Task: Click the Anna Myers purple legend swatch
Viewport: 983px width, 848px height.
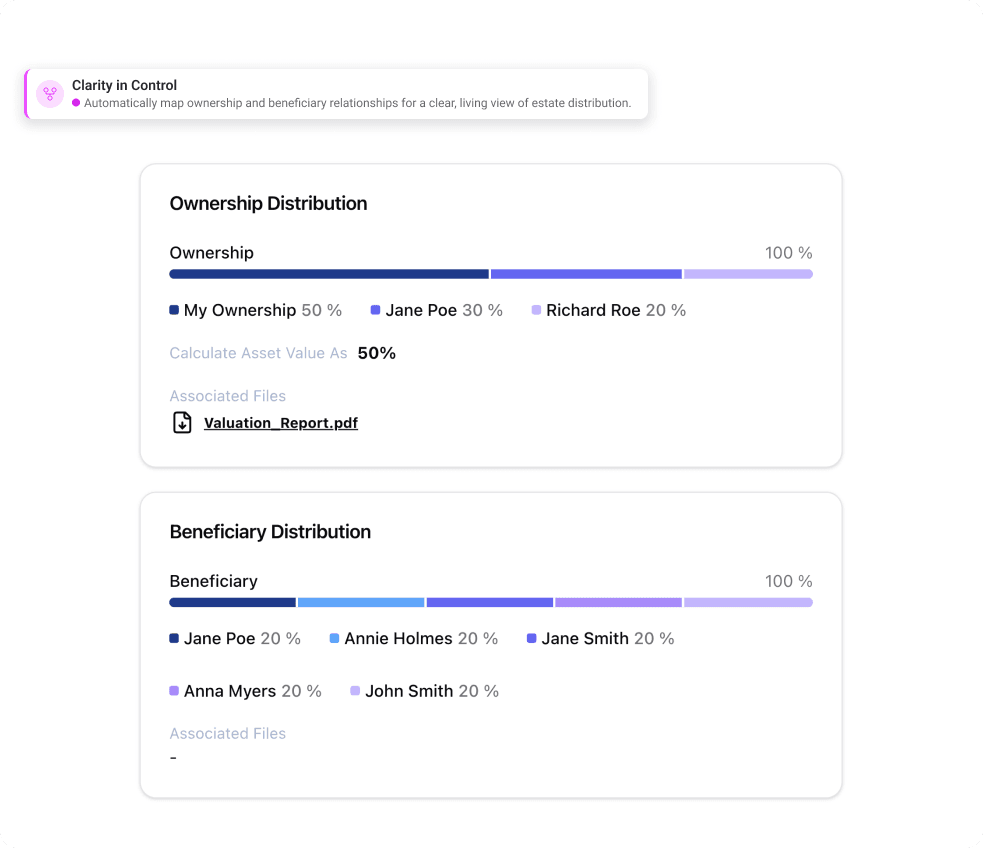Action: [174, 691]
